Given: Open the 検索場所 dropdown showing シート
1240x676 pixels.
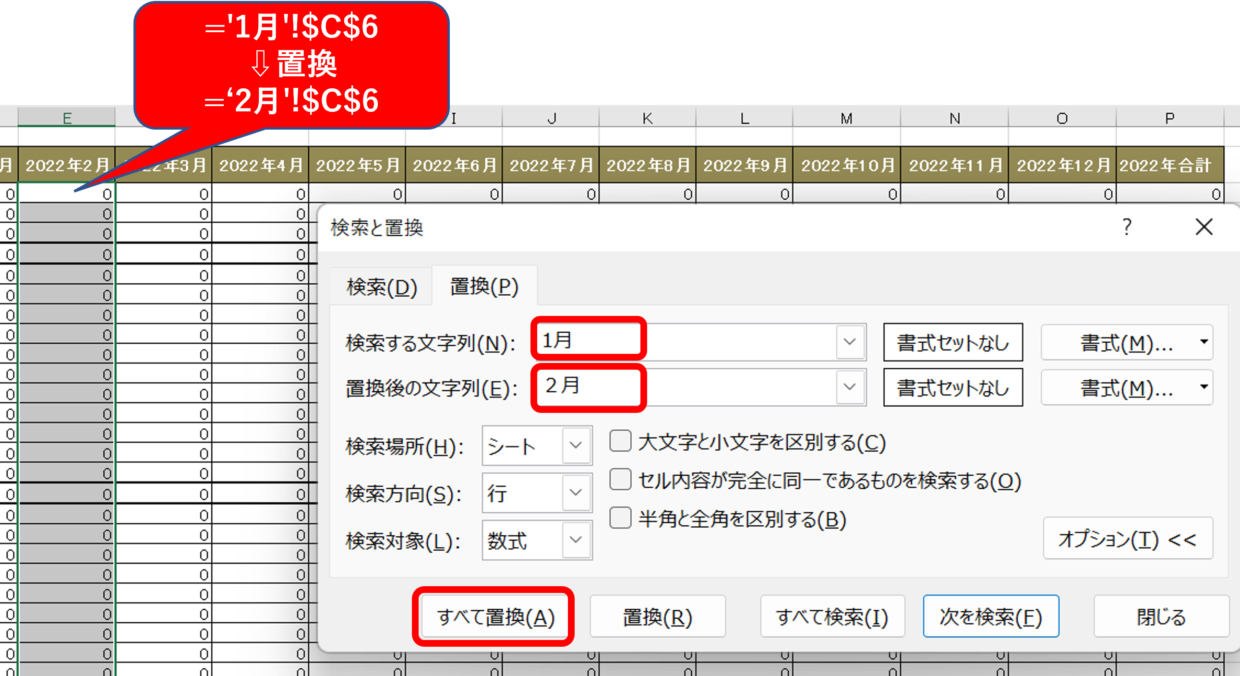Looking at the screenshot, I should pyautogui.click(x=537, y=447).
